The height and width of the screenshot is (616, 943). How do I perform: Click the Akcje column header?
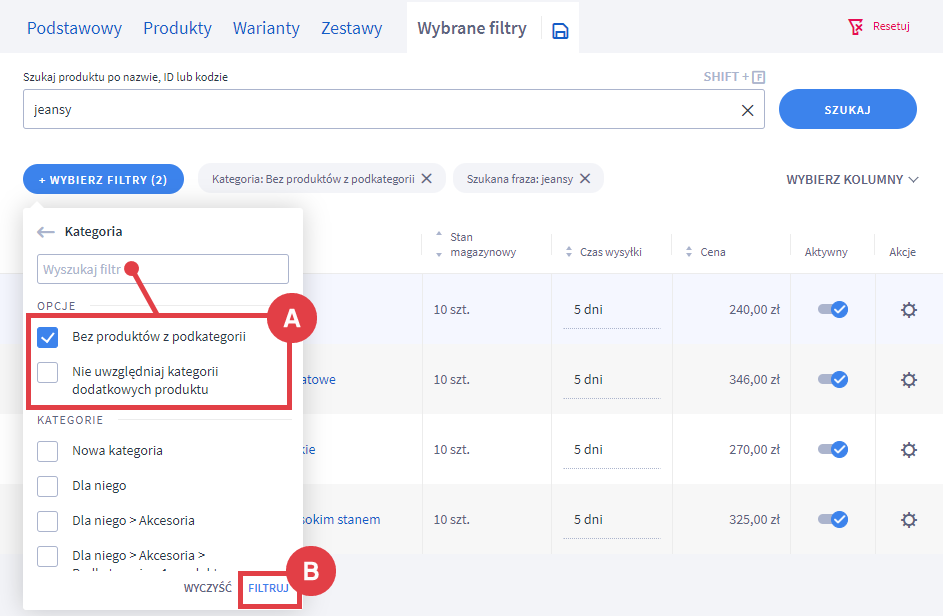click(903, 252)
